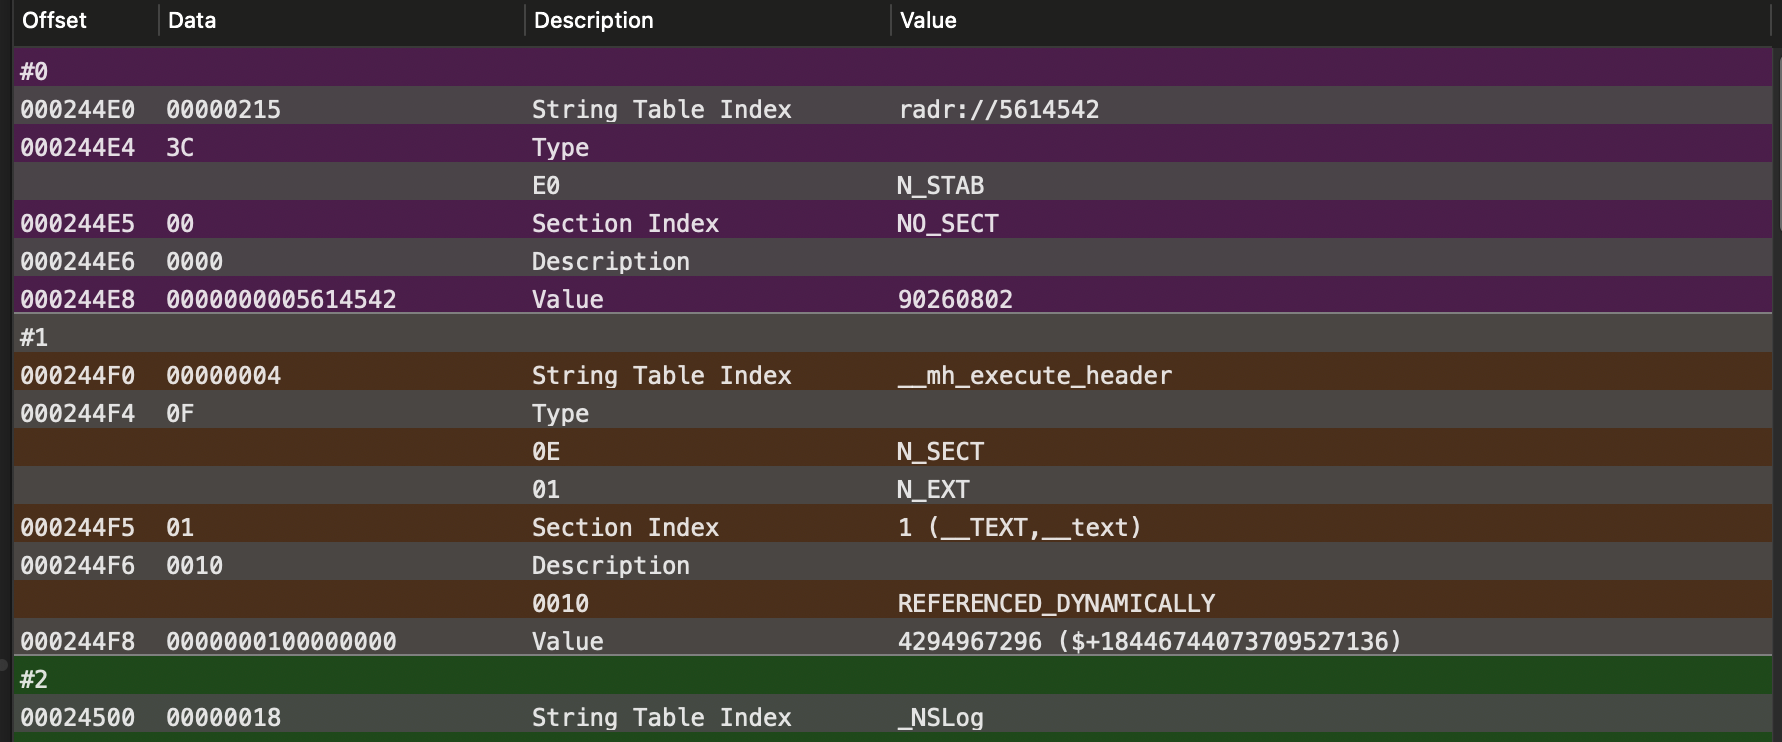Click data value 00000004
This screenshot has width=1782, height=742.
[x=224, y=376]
